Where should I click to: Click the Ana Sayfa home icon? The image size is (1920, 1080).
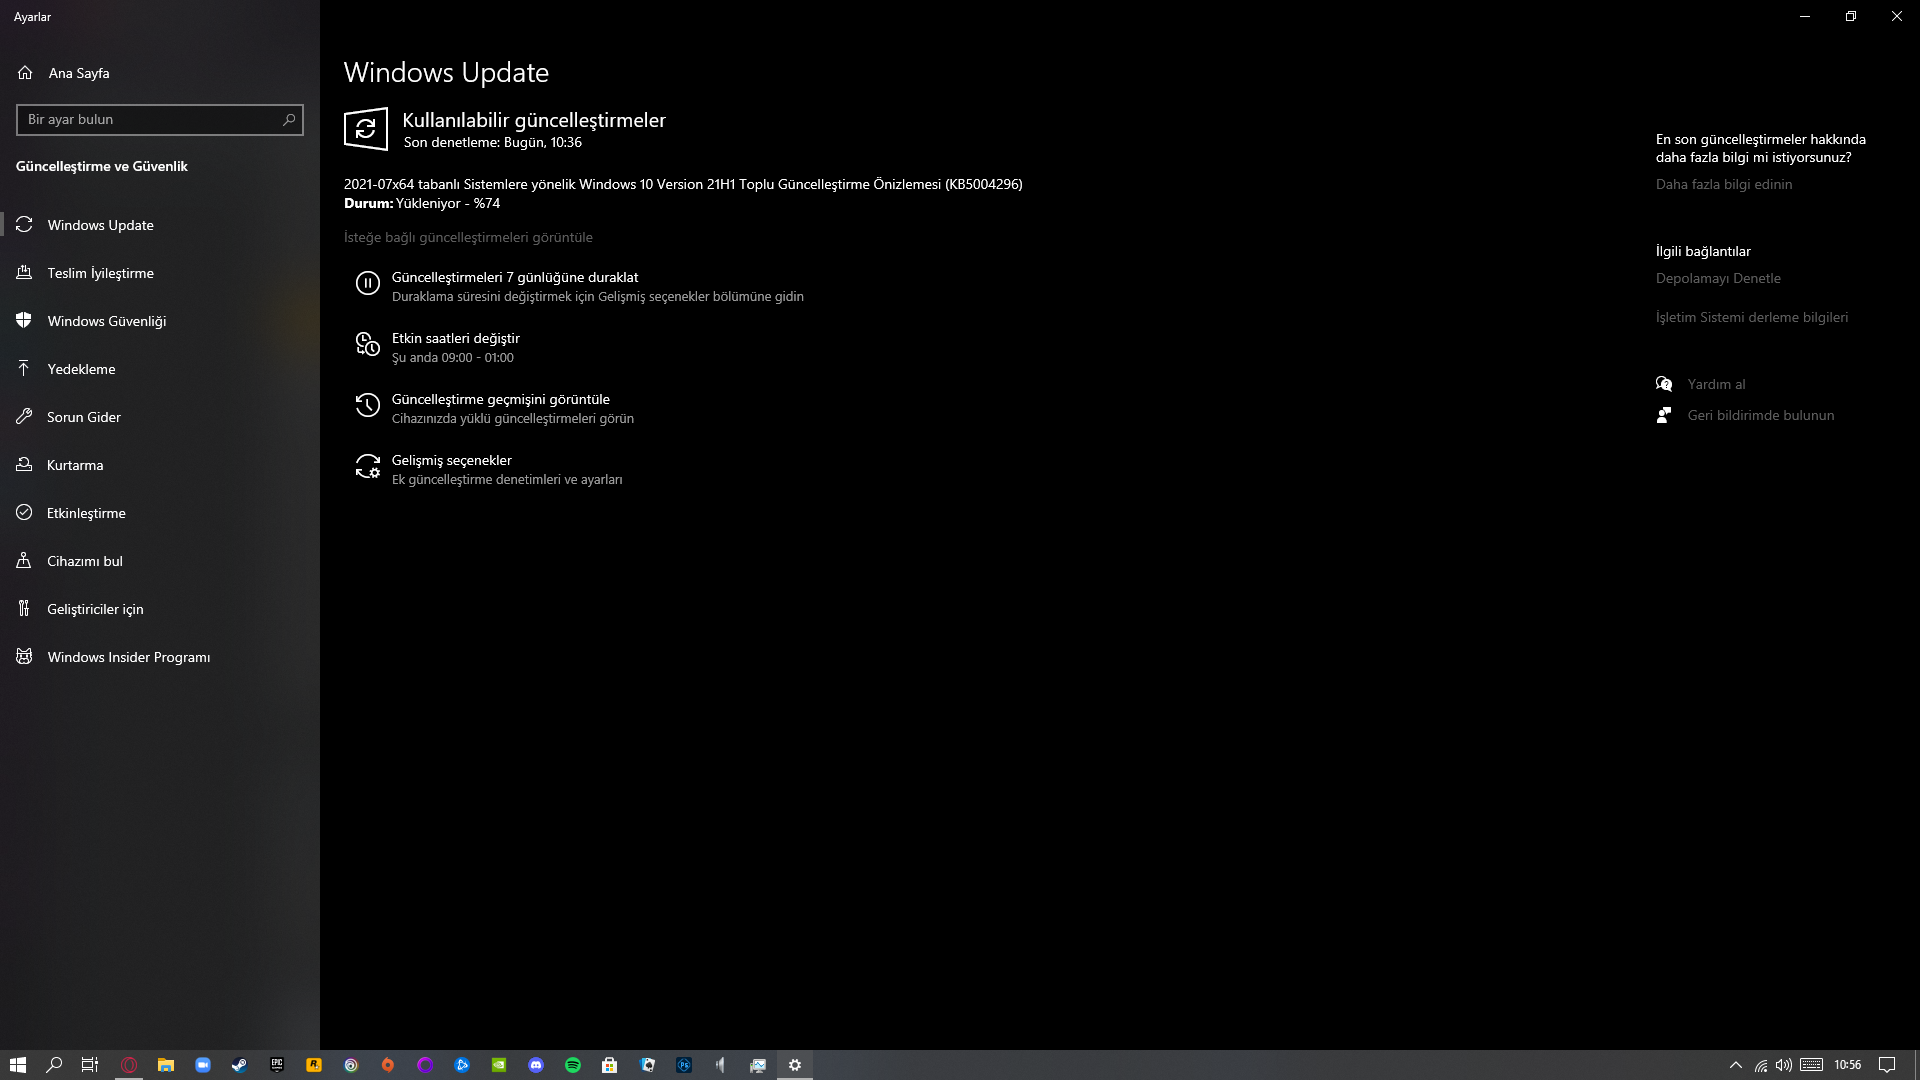[25, 73]
